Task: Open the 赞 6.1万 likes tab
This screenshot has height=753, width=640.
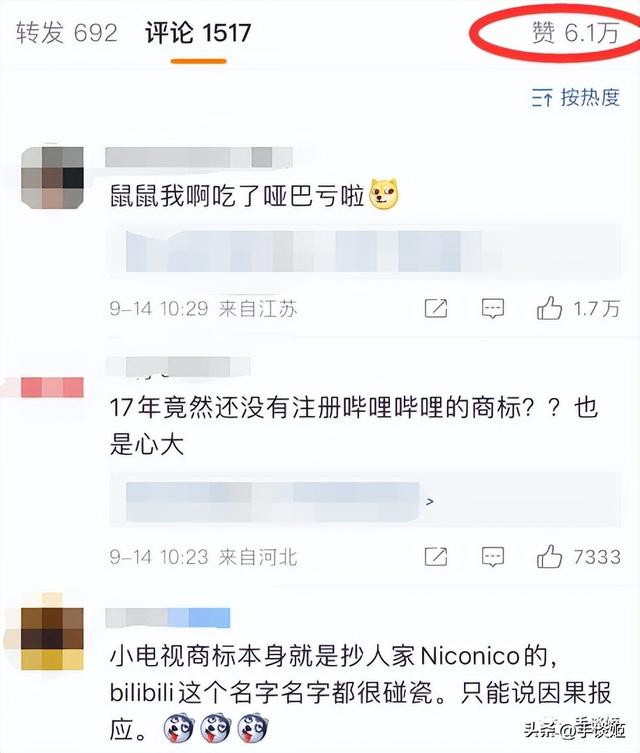Action: click(575, 33)
